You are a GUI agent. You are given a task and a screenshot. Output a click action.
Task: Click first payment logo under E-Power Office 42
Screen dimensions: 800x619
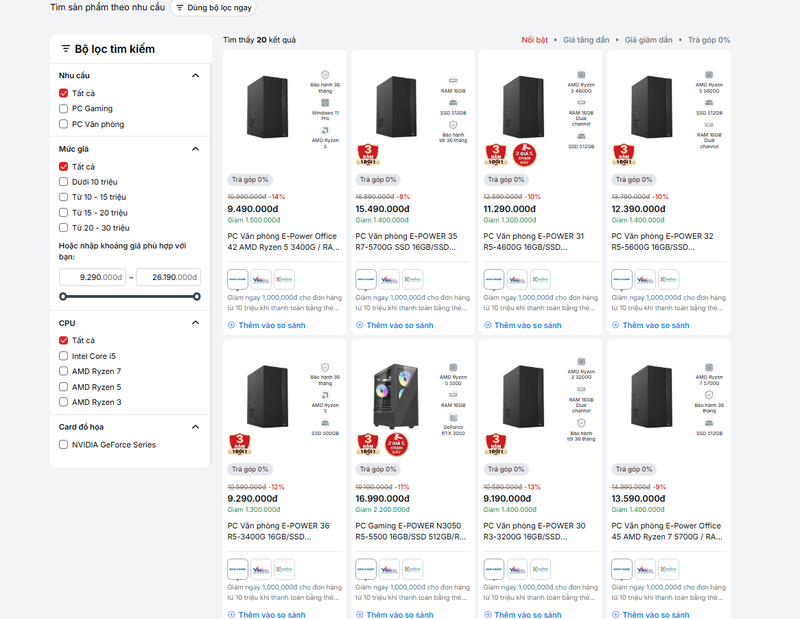[238, 279]
